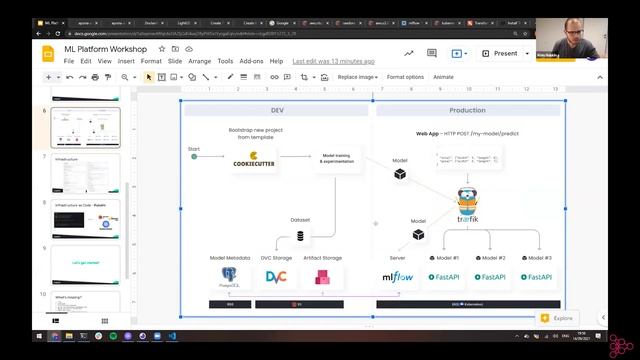
Task: Open the Arrange menu
Action: [x=200, y=61]
